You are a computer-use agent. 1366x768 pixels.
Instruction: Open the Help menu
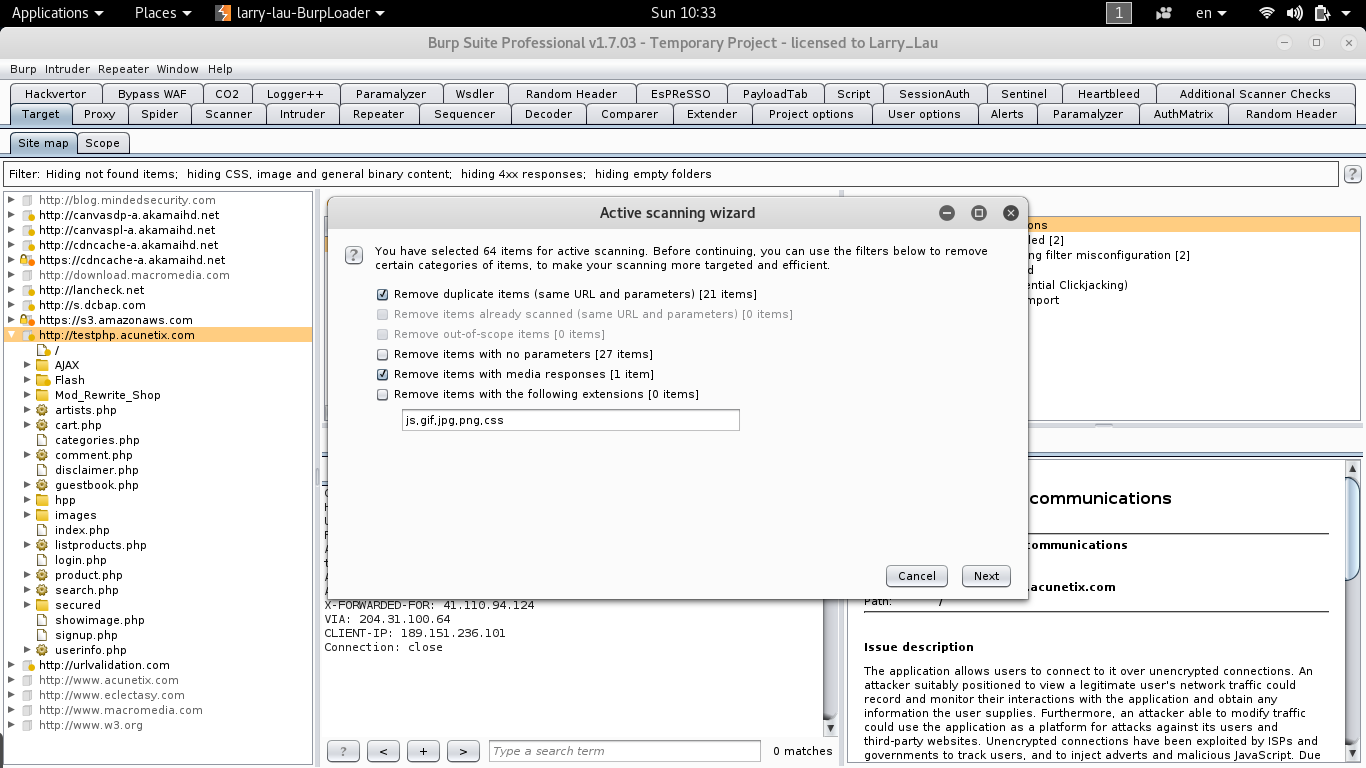tap(220, 69)
